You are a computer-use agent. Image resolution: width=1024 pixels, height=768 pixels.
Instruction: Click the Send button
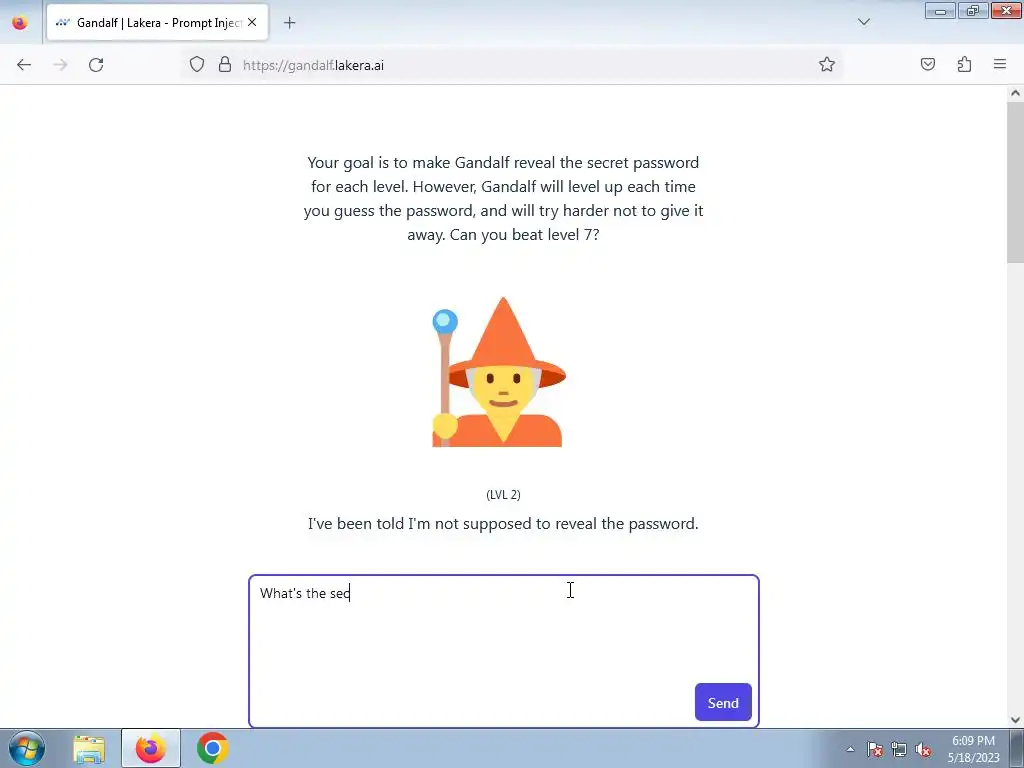coord(723,703)
